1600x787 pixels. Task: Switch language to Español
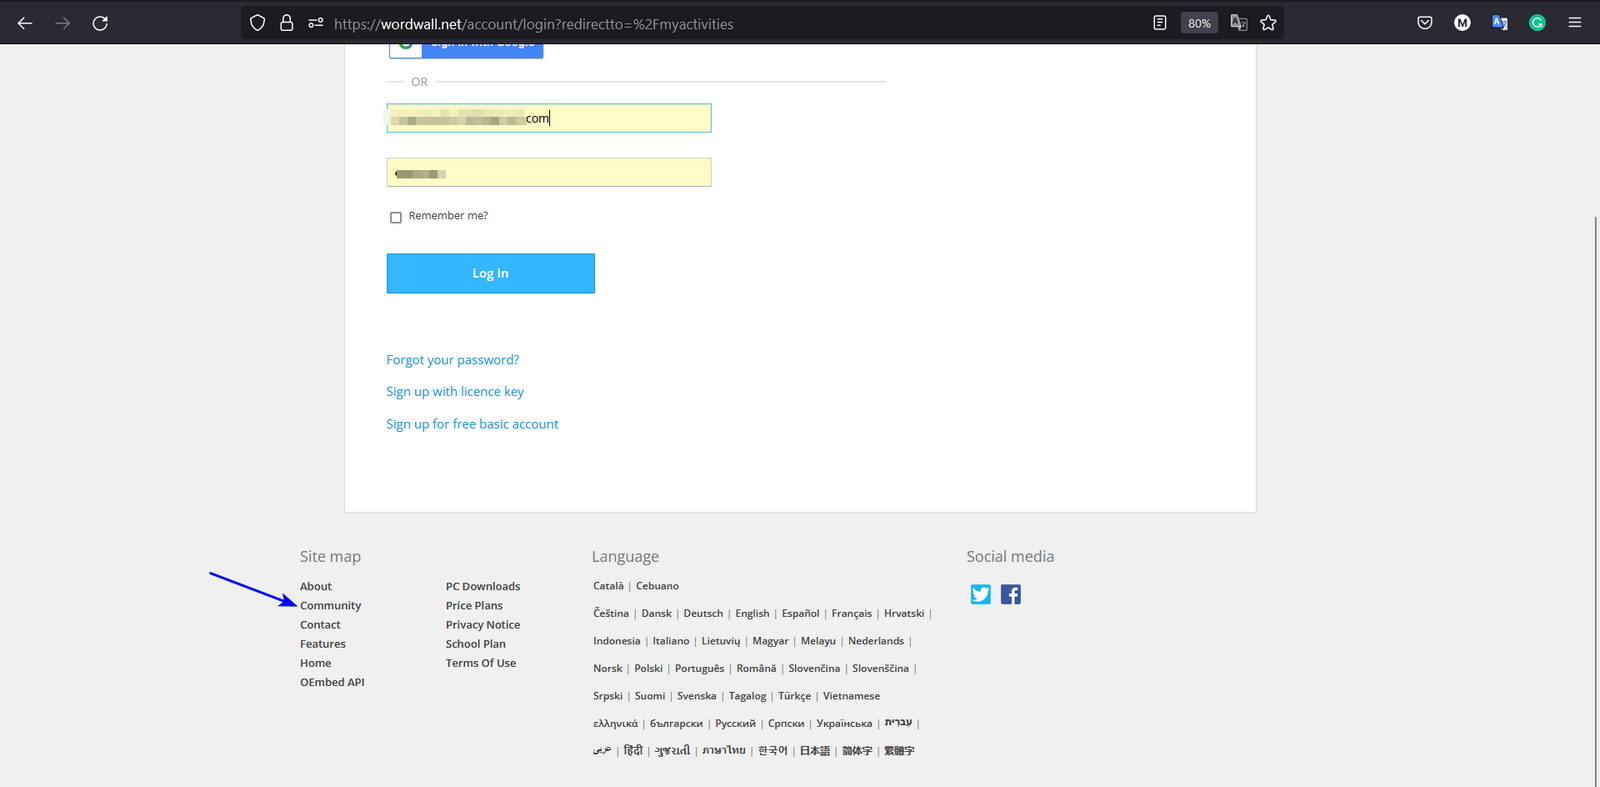tap(800, 614)
